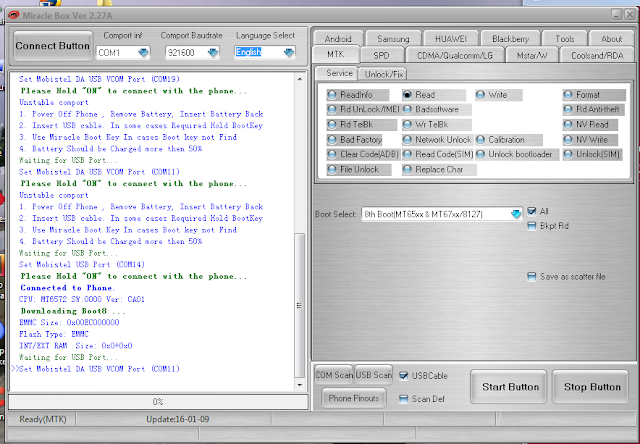
Task: Click the 'Ready(MTK)' status bar entry
Action: click(42, 419)
